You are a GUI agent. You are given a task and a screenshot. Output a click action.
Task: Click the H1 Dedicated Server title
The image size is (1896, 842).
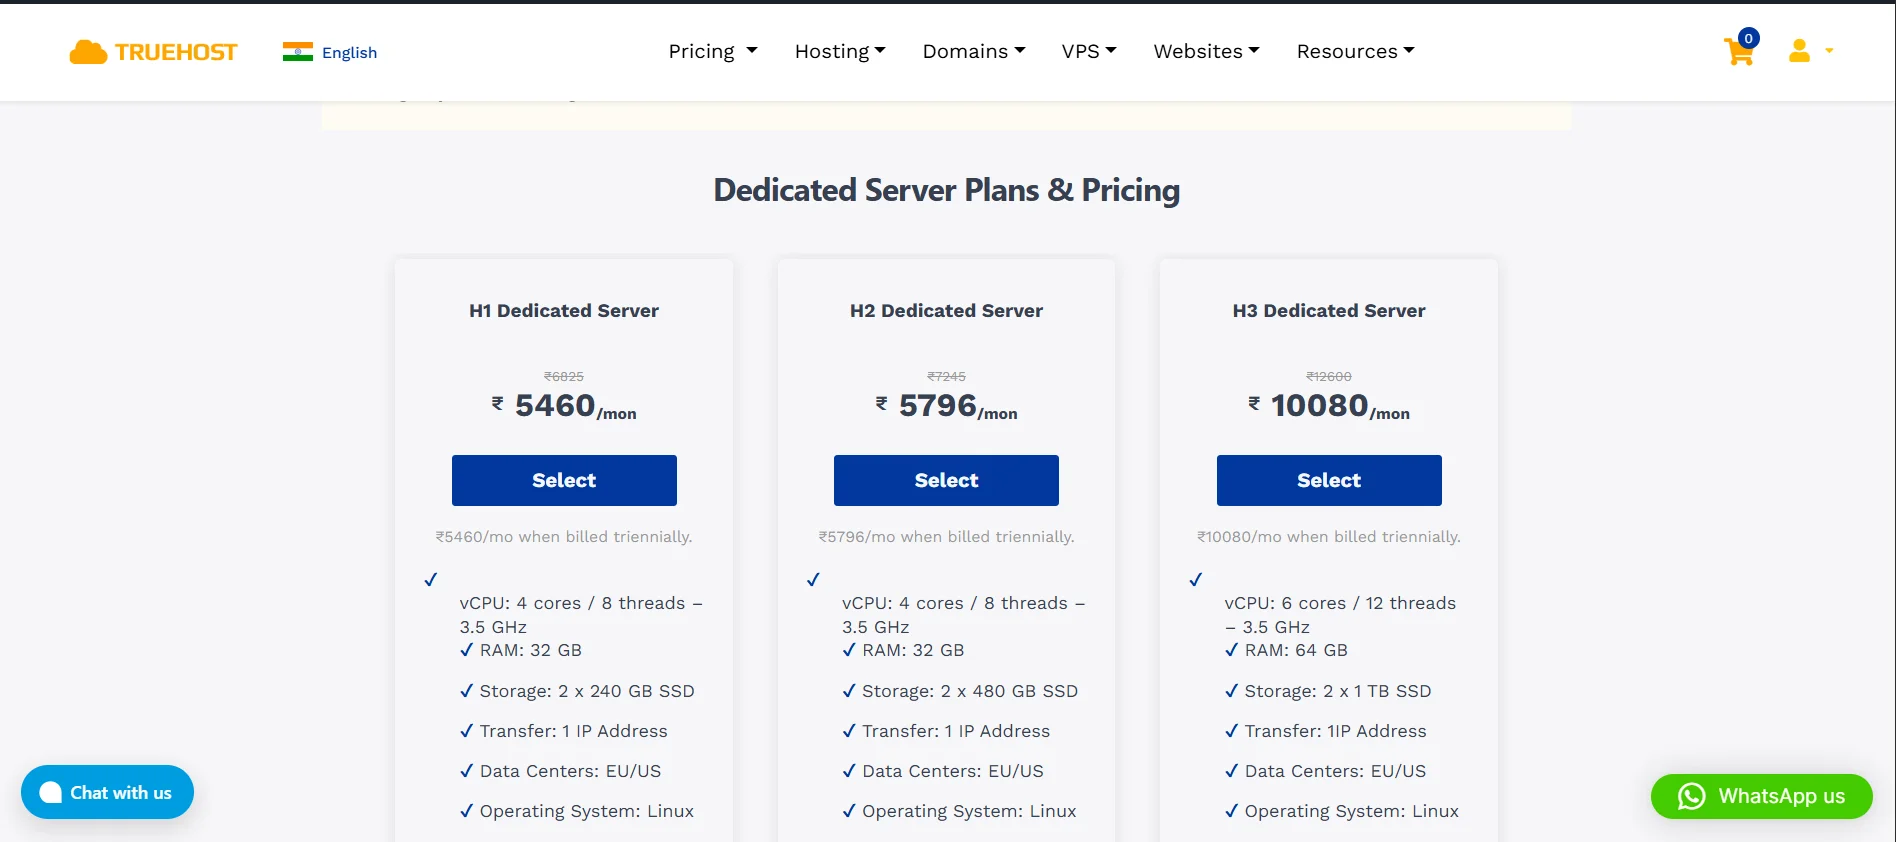point(564,311)
